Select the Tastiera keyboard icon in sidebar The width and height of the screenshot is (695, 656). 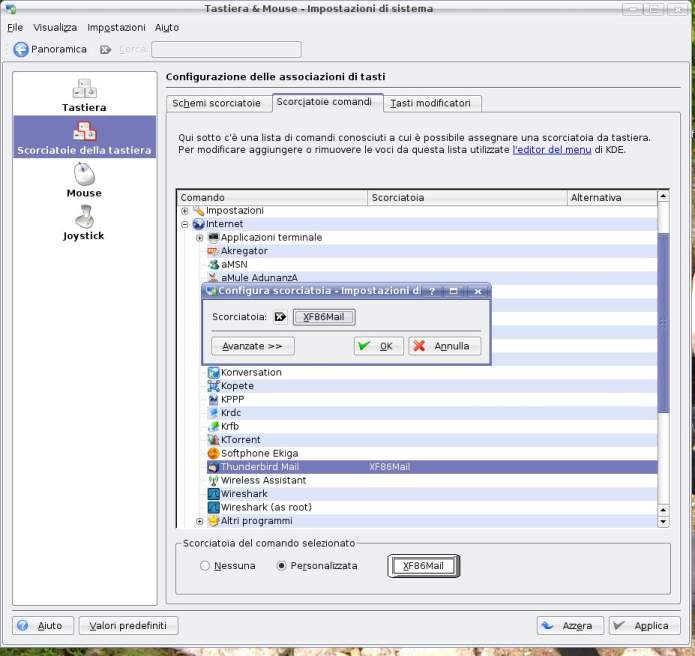84,89
